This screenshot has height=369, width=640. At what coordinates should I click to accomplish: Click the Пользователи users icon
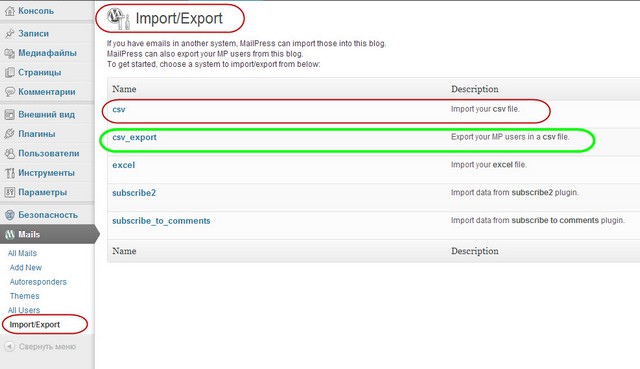click(x=9, y=153)
